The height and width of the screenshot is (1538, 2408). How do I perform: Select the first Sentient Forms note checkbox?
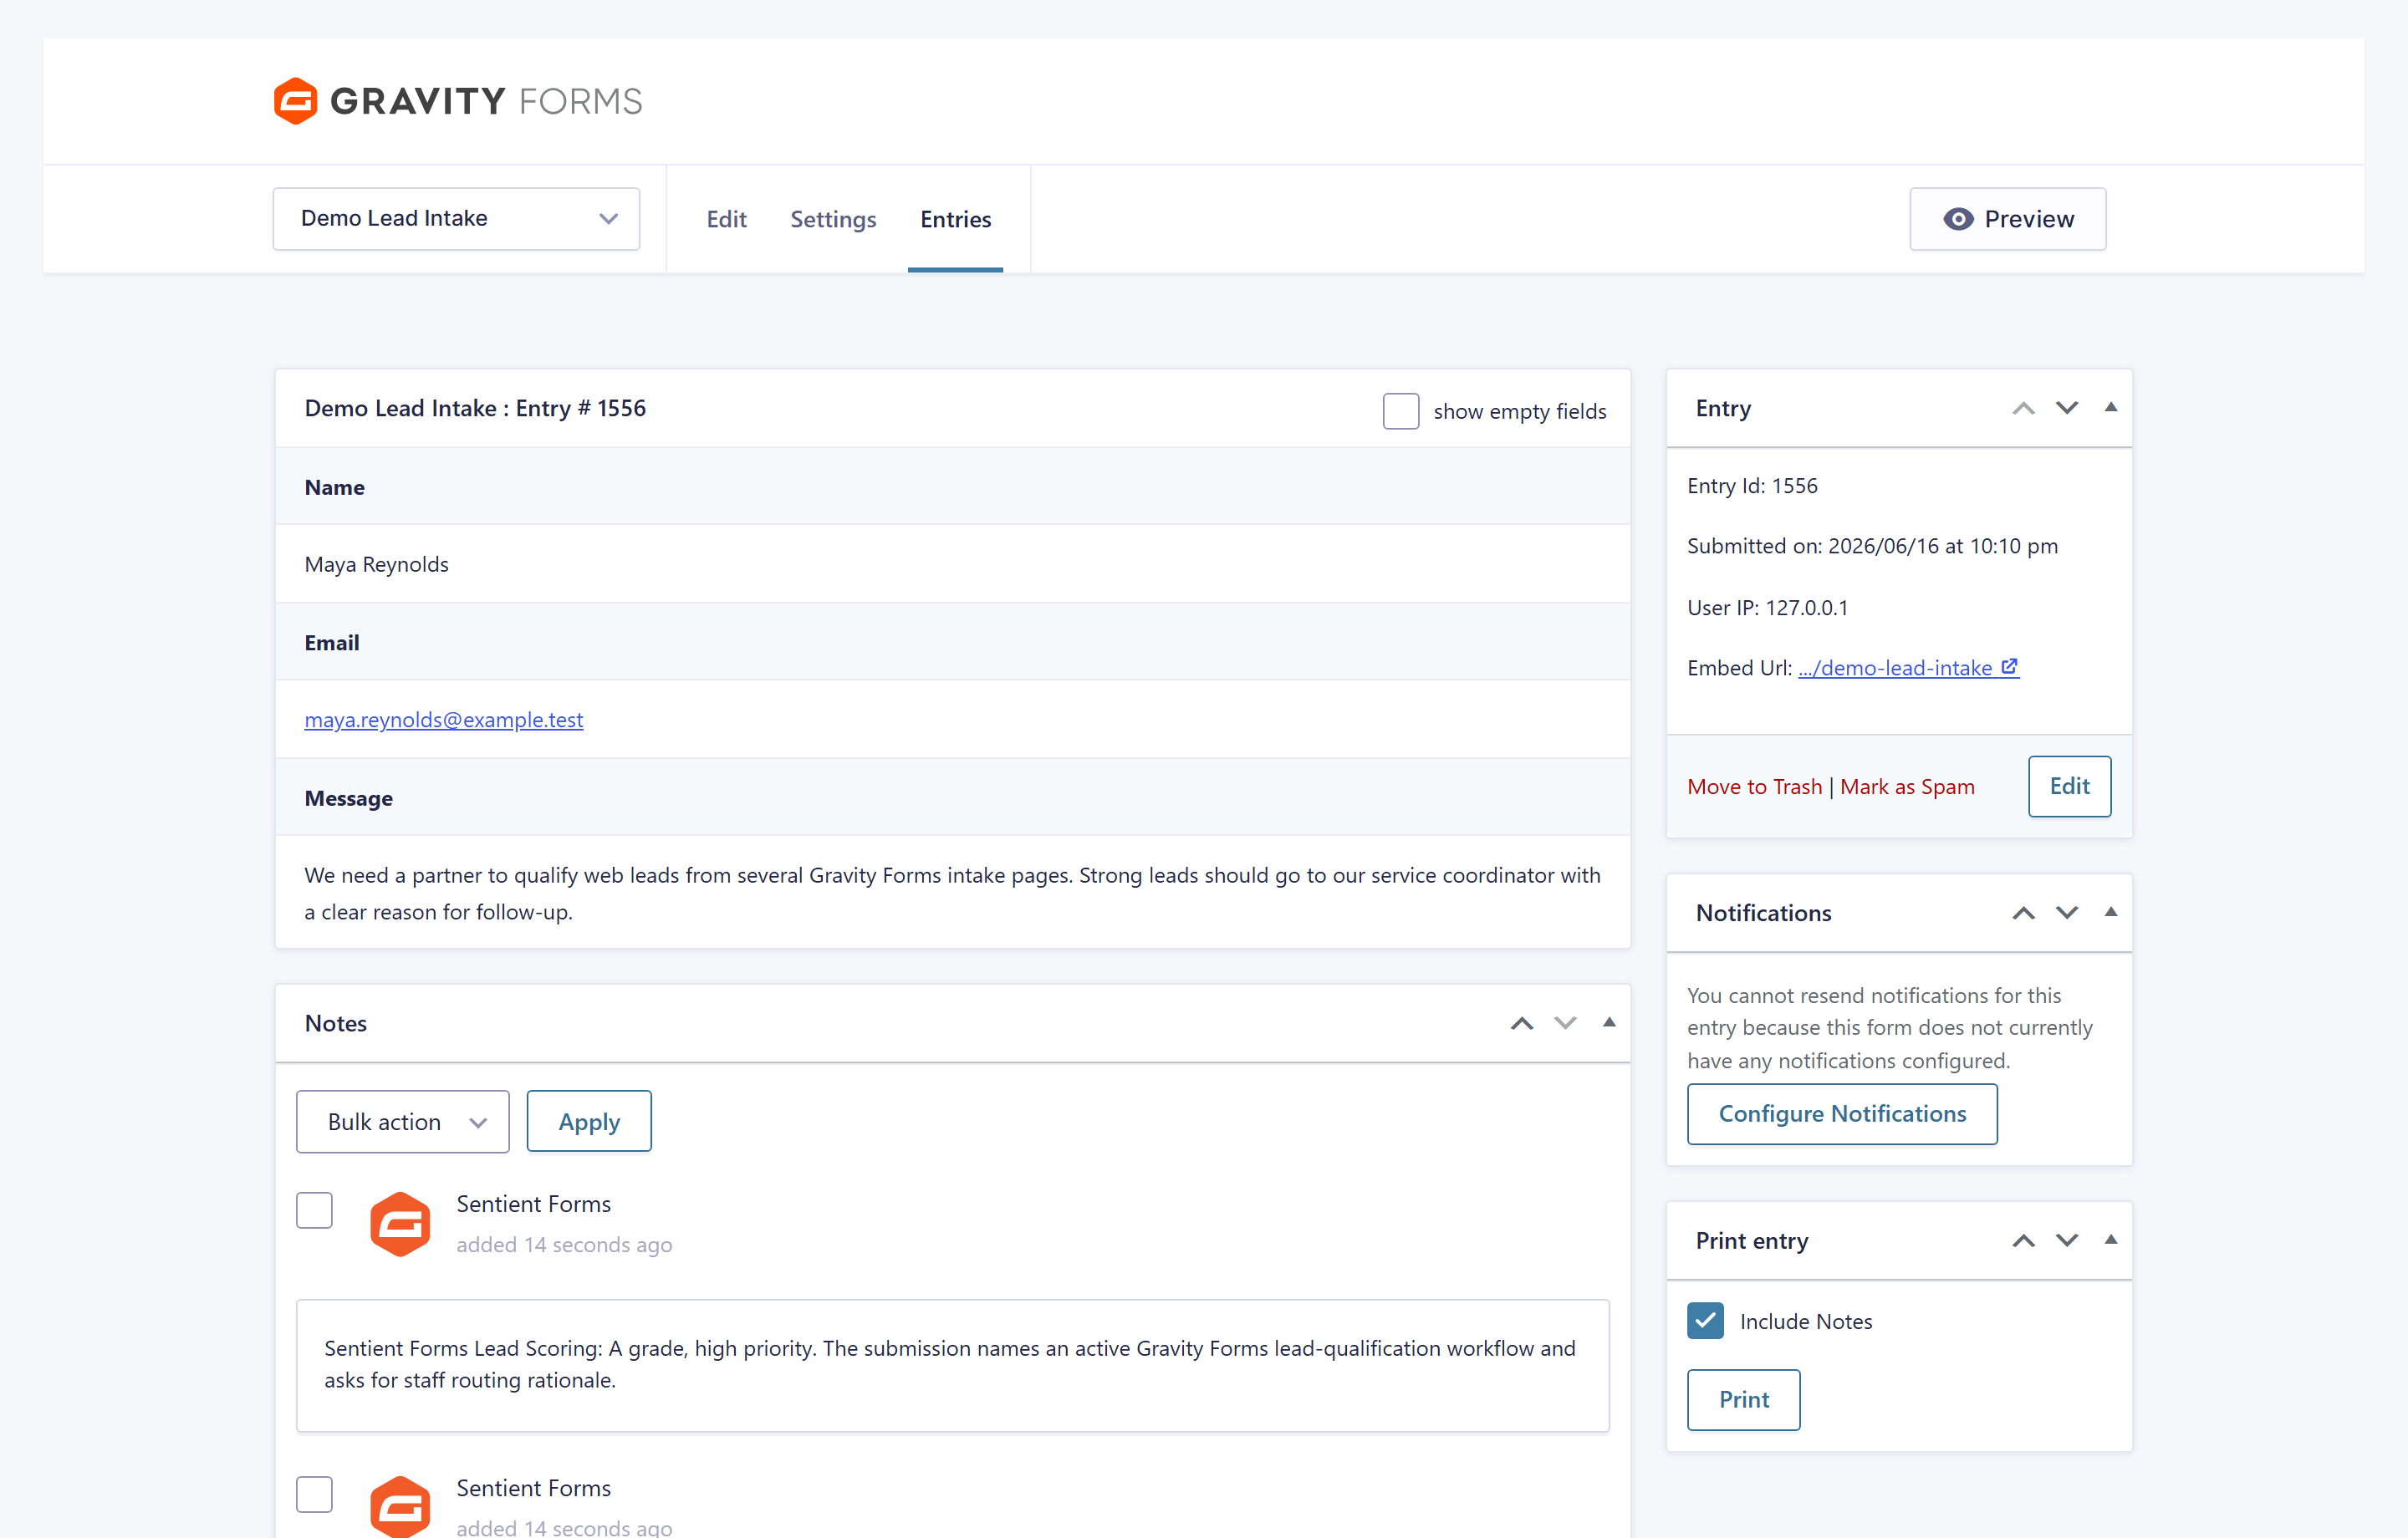pyautogui.click(x=314, y=1210)
